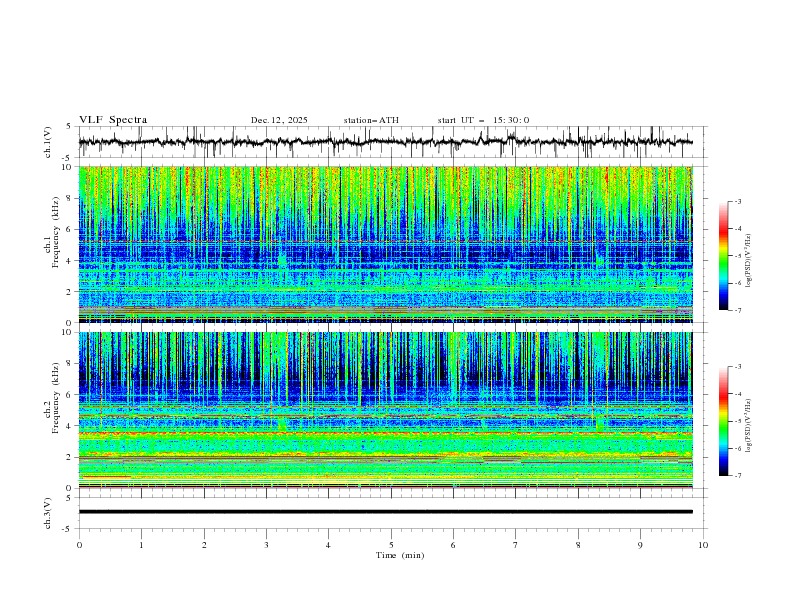Click the ch.2 spectrogram panel

pyautogui.click(x=385, y=410)
